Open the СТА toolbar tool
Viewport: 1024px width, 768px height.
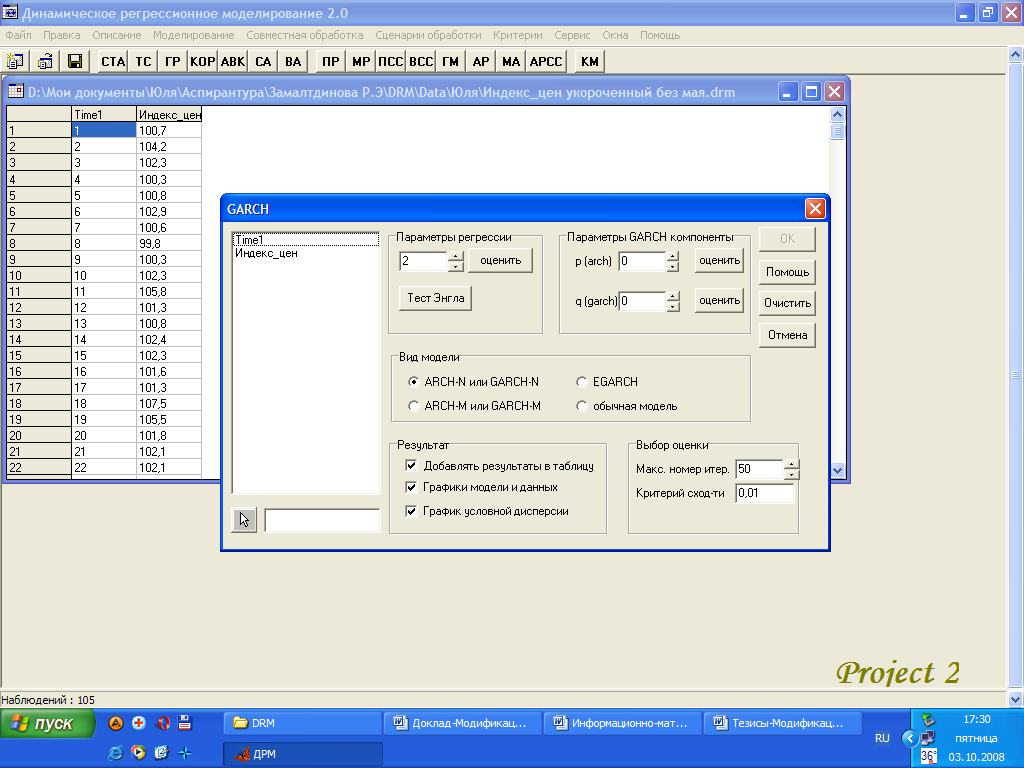[x=113, y=61]
